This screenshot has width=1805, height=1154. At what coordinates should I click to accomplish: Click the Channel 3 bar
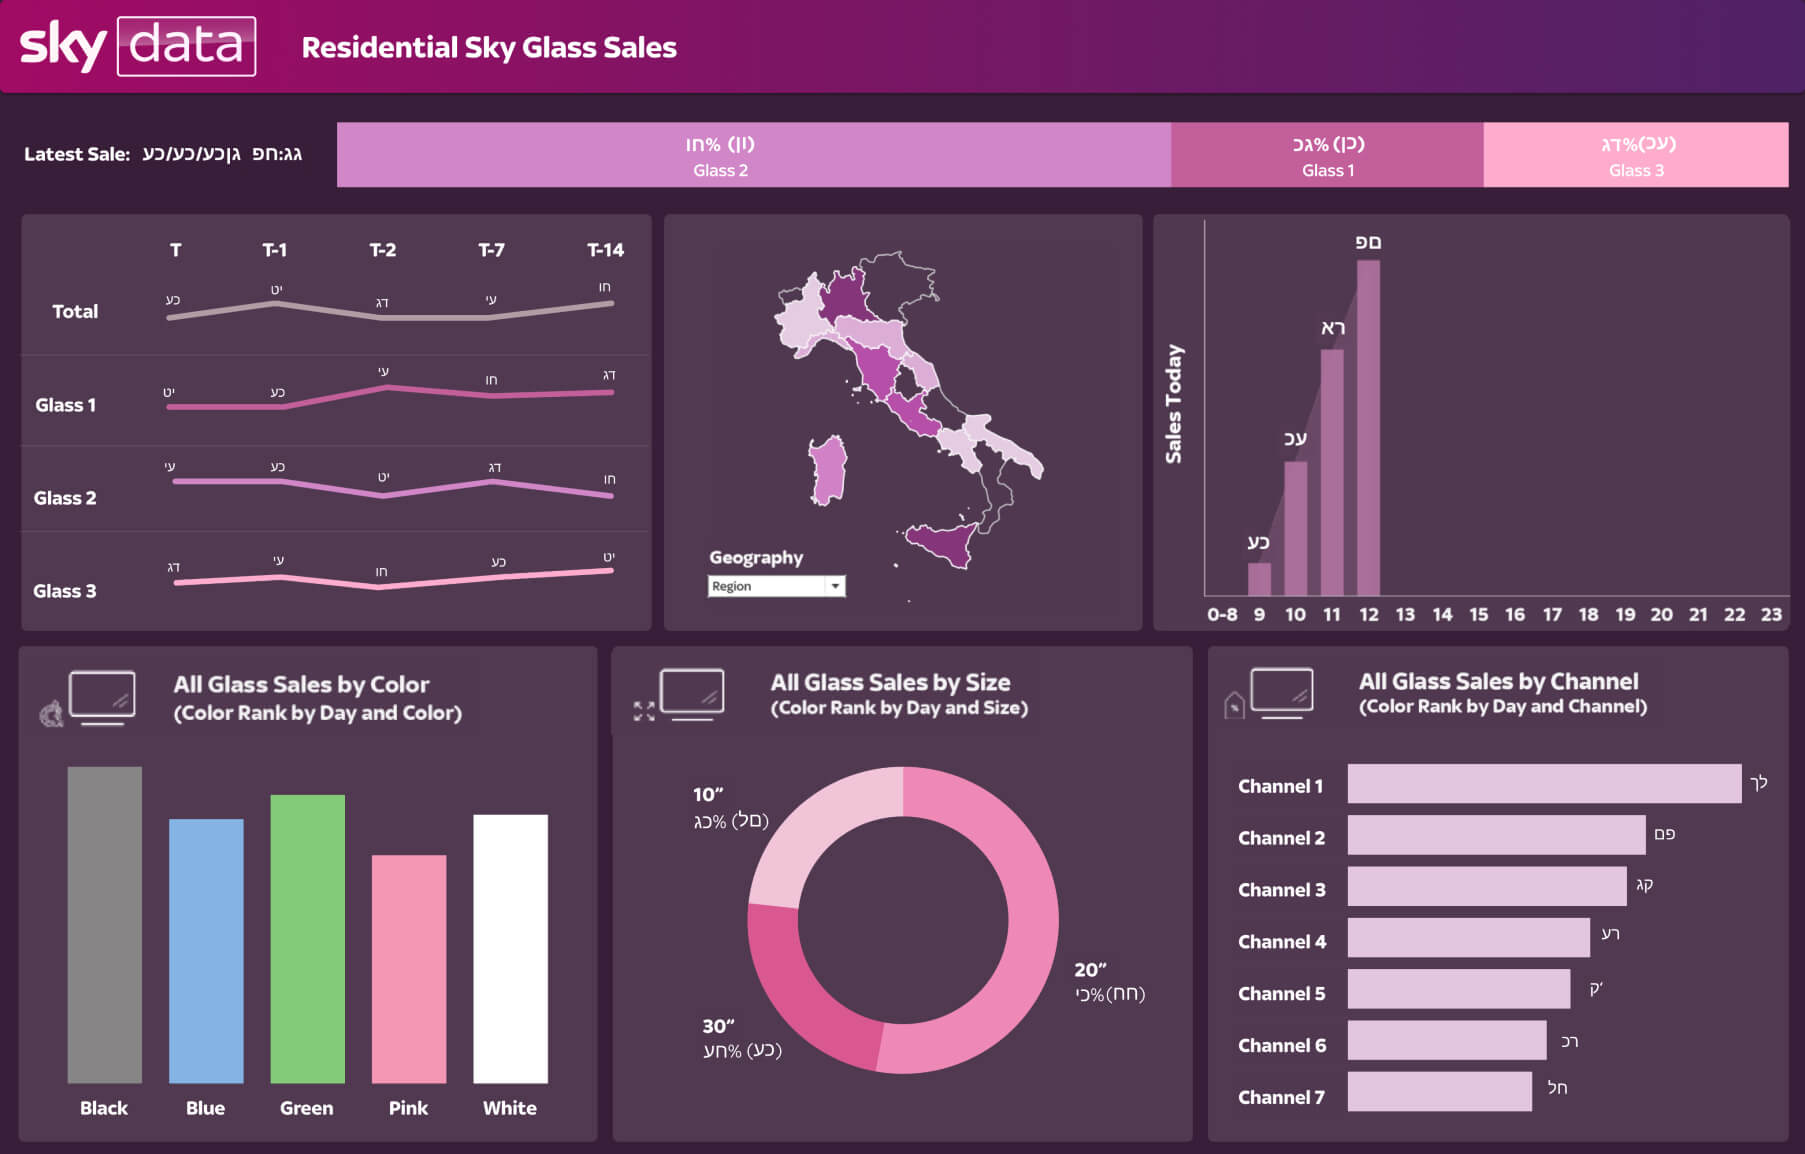[x=1487, y=887]
